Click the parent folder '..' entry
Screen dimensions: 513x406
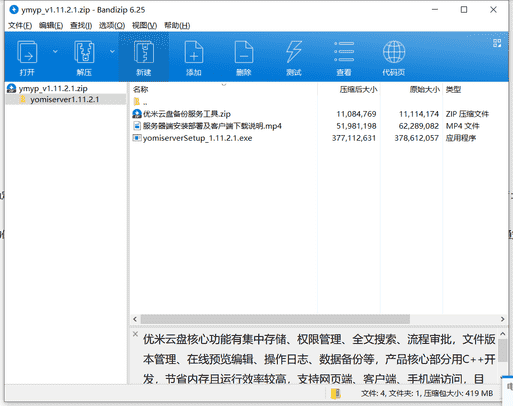(x=145, y=102)
